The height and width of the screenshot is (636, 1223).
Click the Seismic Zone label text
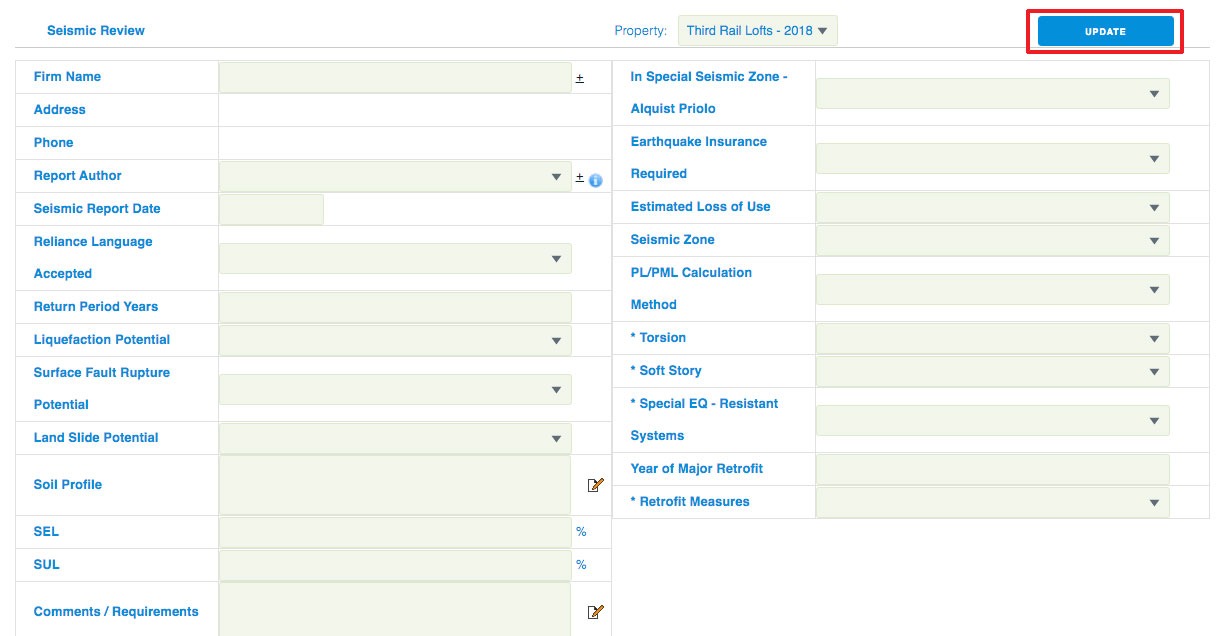tap(673, 240)
